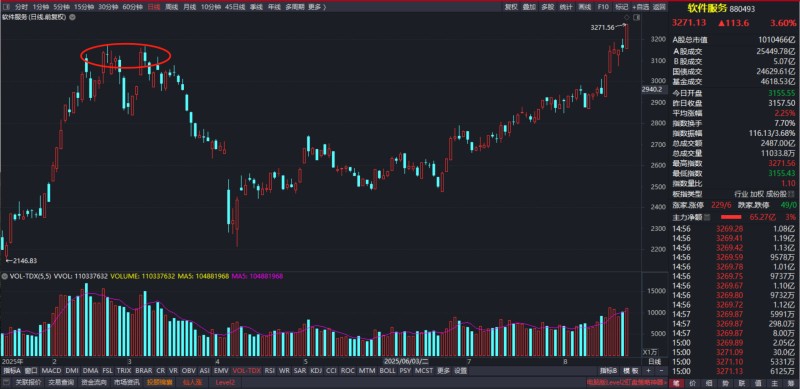
Task: Click the 电脑版Level2 promotional link
Action: pos(627,382)
